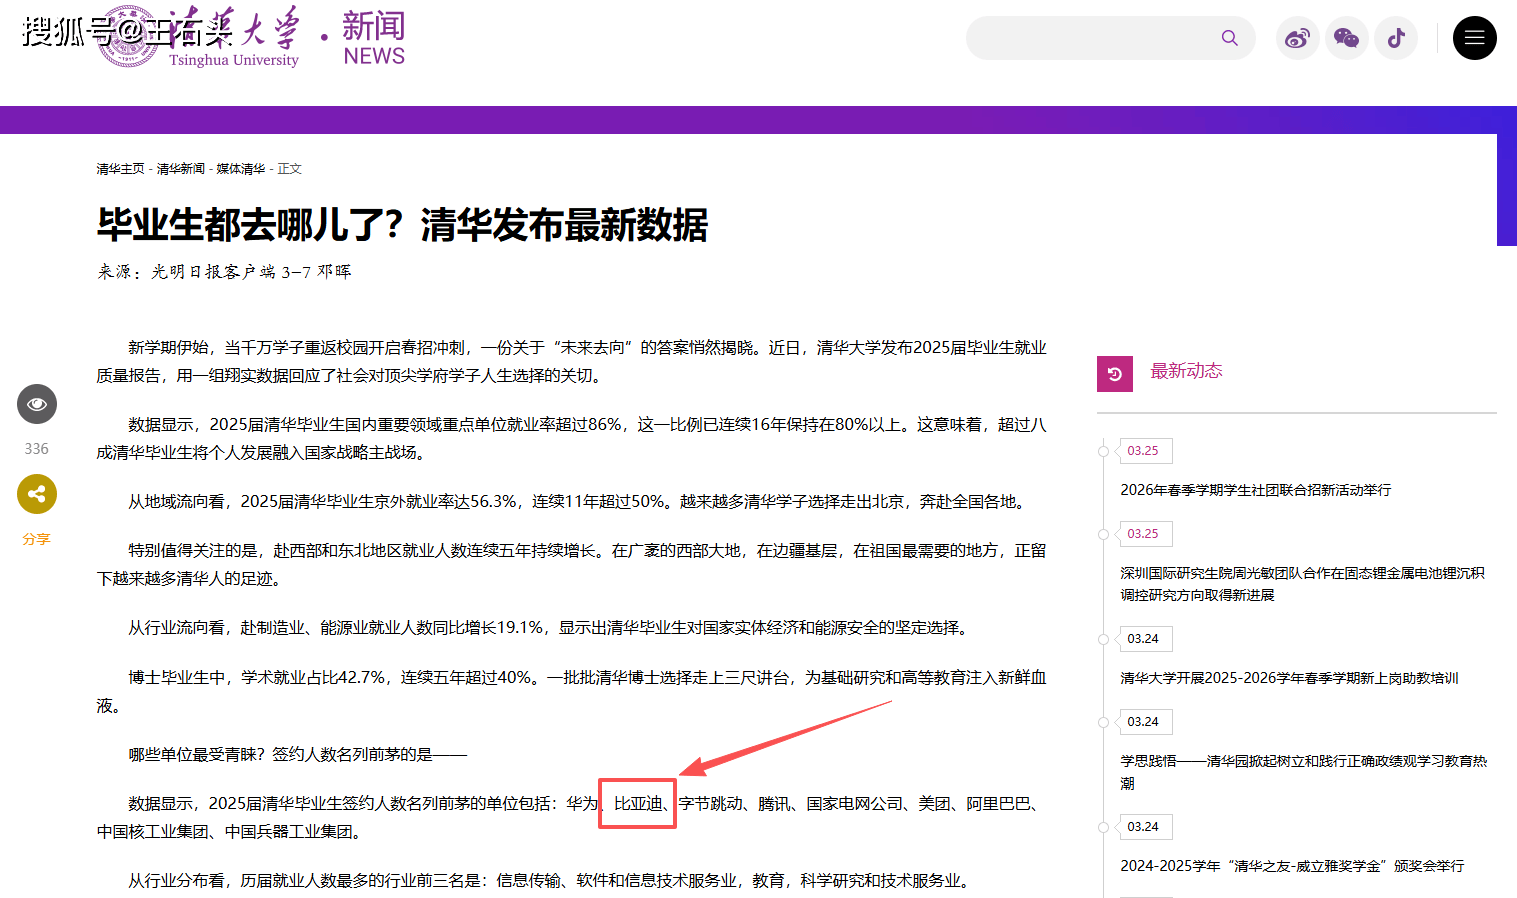
Task: Click the eye view-count icon
Action: [37, 404]
